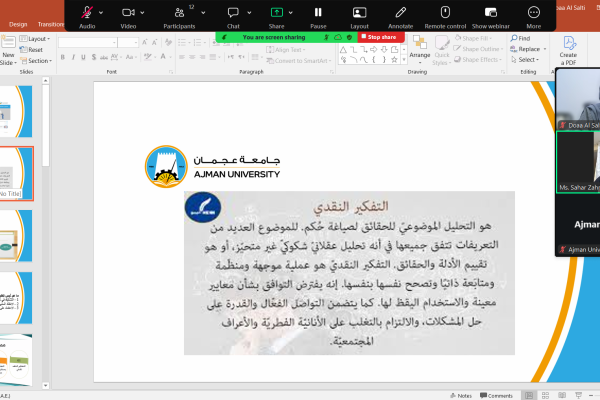The image size is (600, 400).
Task: Open the Align Text menu
Action: tap(285, 50)
